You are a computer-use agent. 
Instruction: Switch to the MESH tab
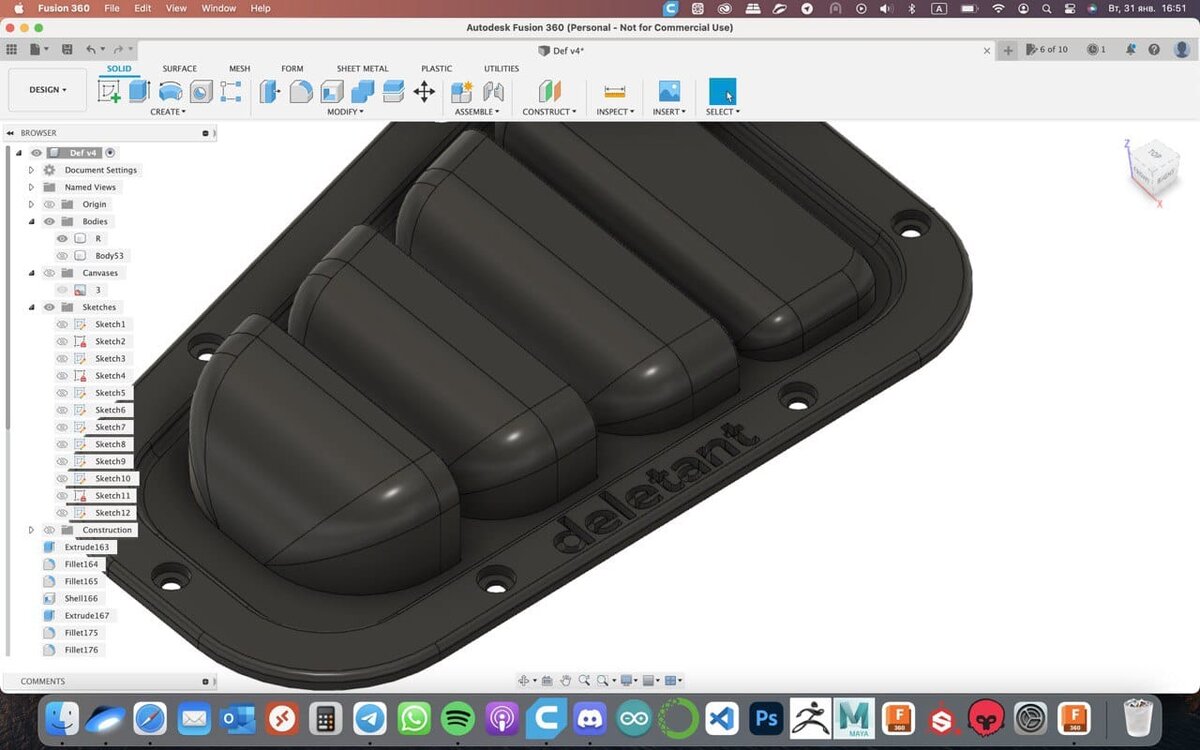click(x=239, y=69)
